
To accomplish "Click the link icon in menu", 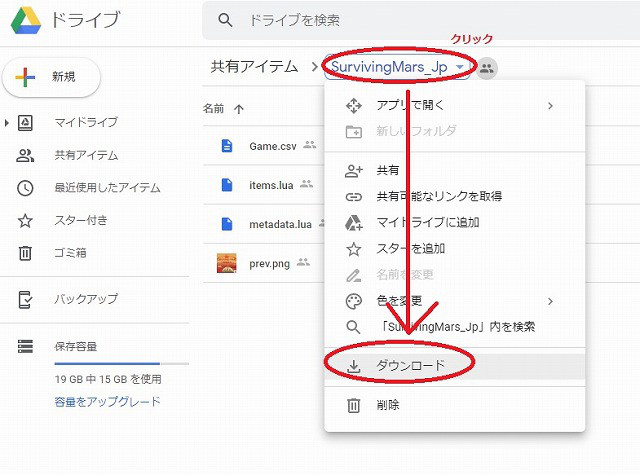I will [x=353, y=197].
